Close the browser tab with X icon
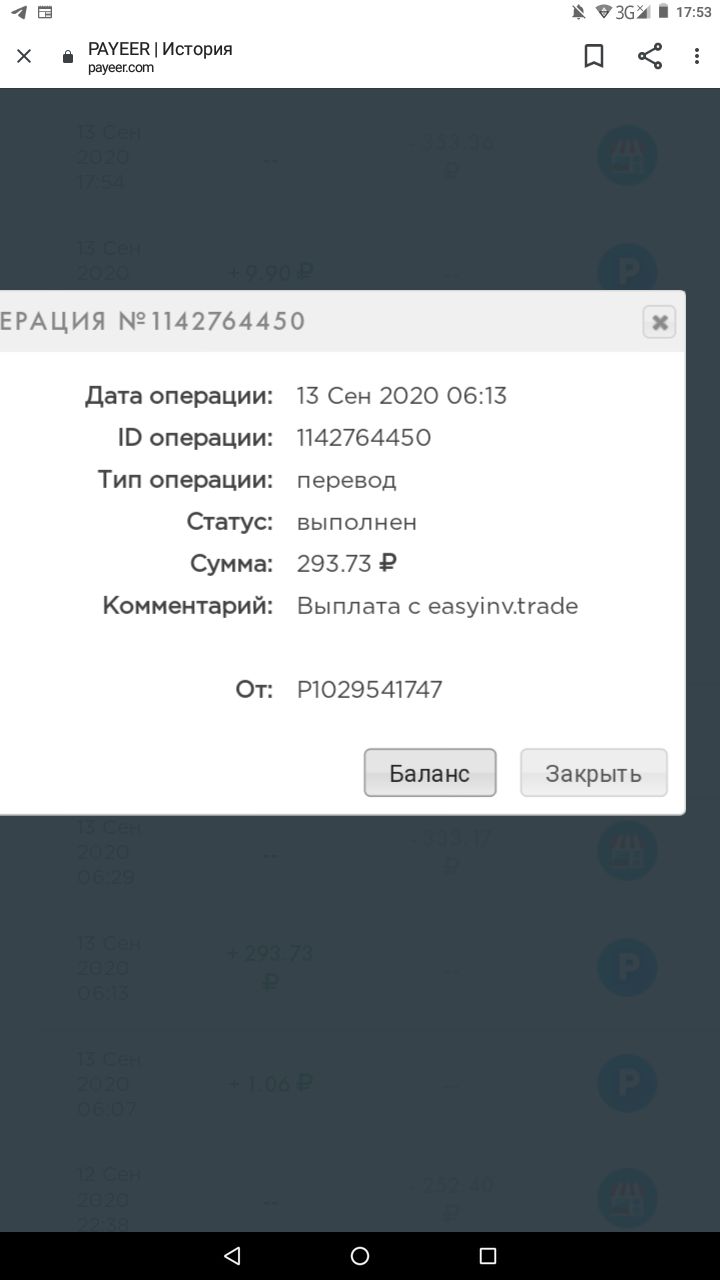 click(24, 57)
